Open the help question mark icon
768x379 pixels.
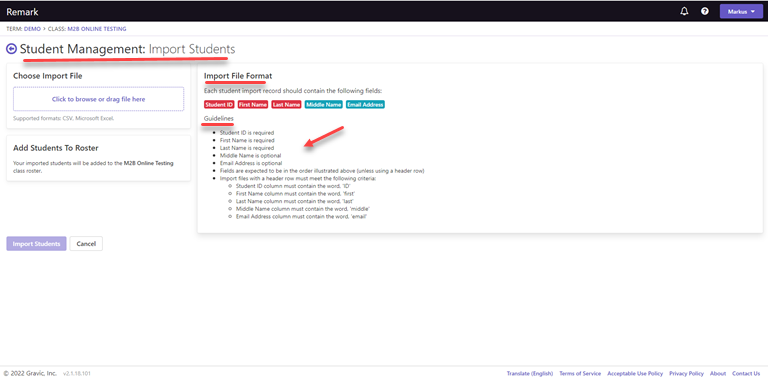click(x=704, y=11)
